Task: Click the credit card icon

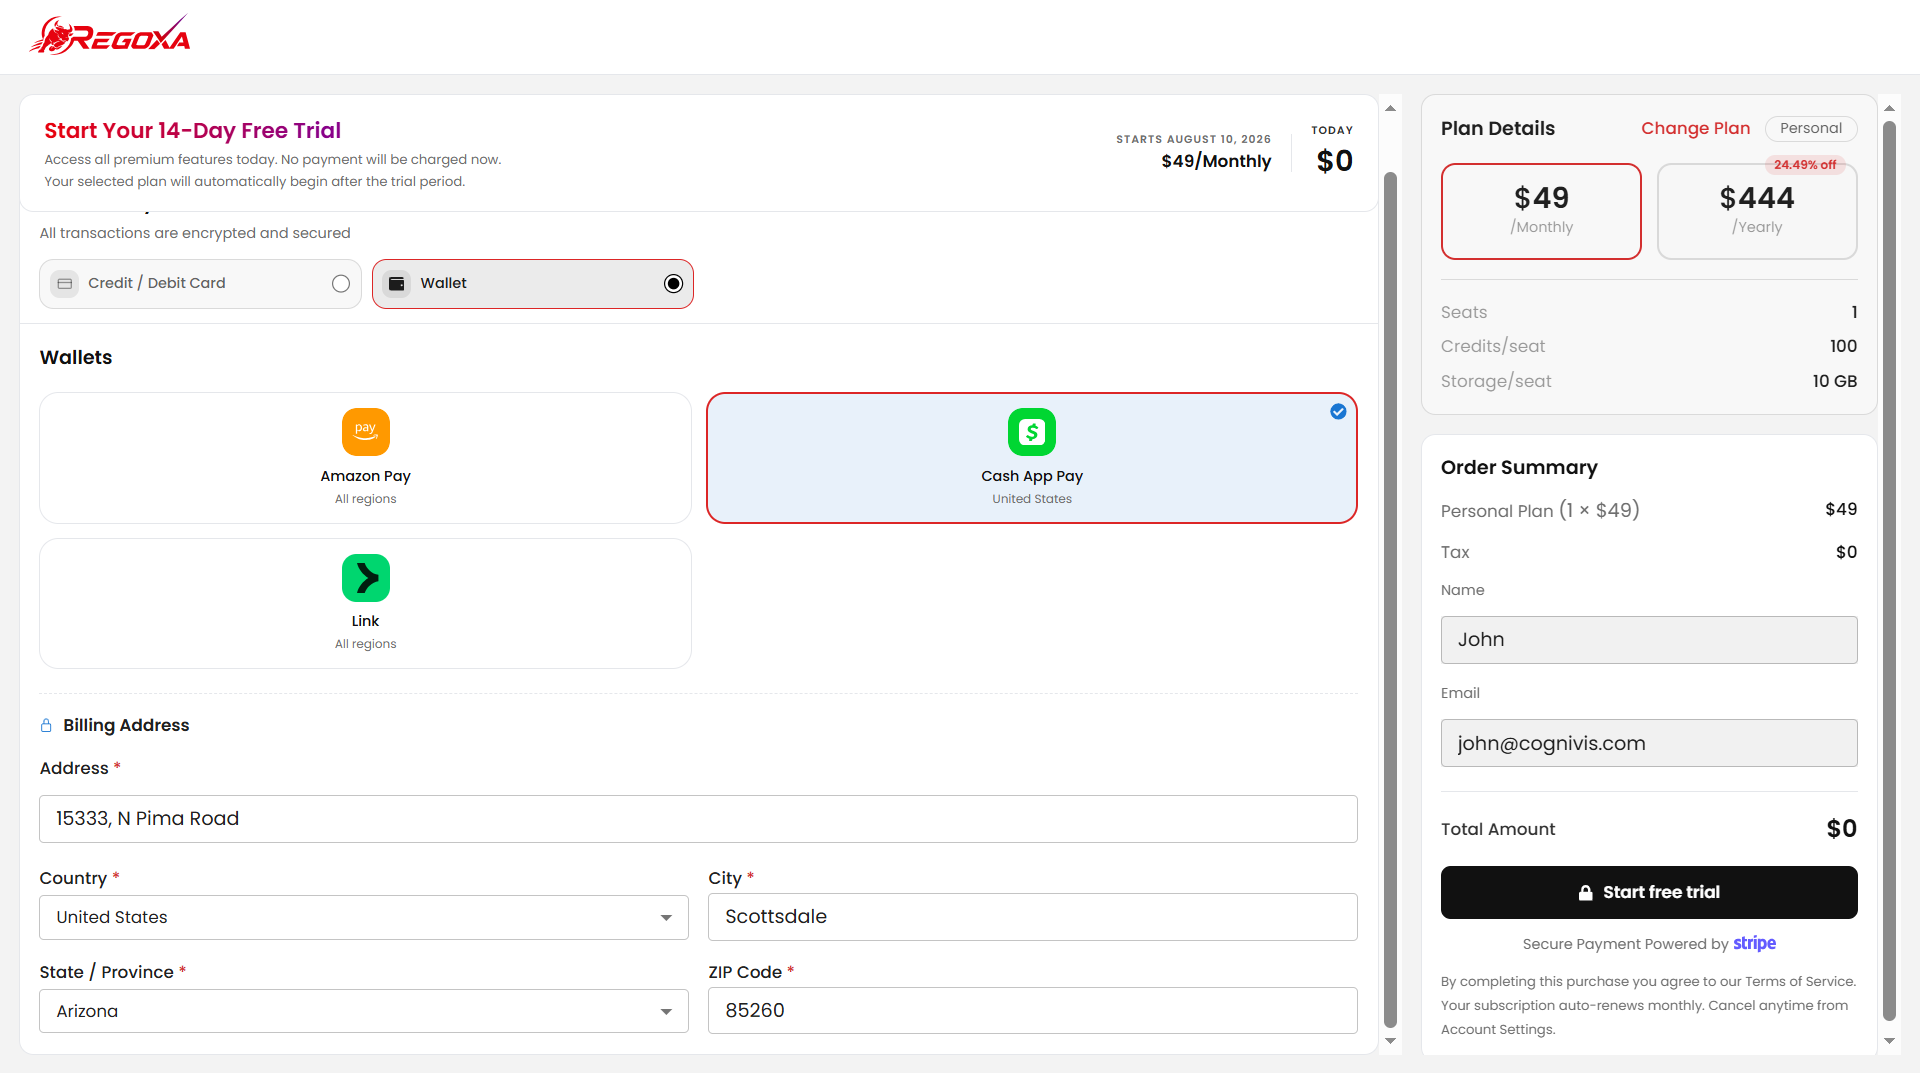Action: (65, 284)
